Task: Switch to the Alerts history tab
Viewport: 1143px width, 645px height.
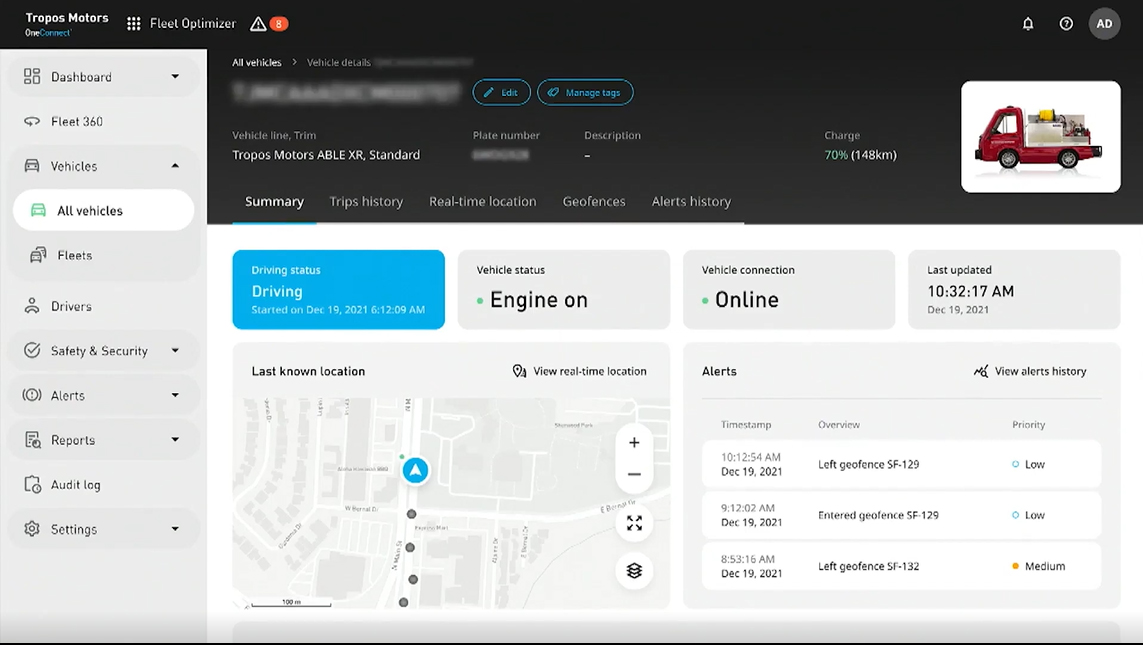Action: 691,202
